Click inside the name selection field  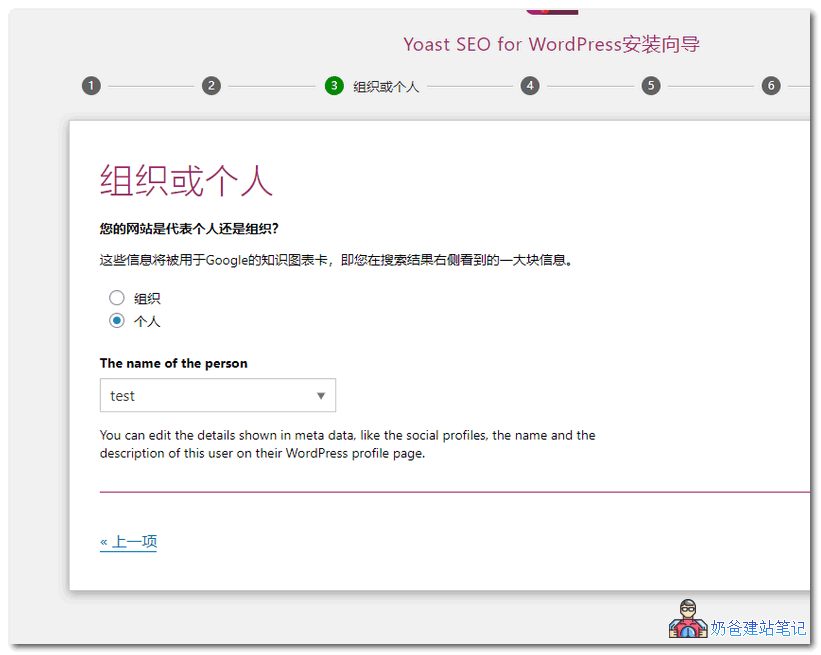[x=200, y=395]
